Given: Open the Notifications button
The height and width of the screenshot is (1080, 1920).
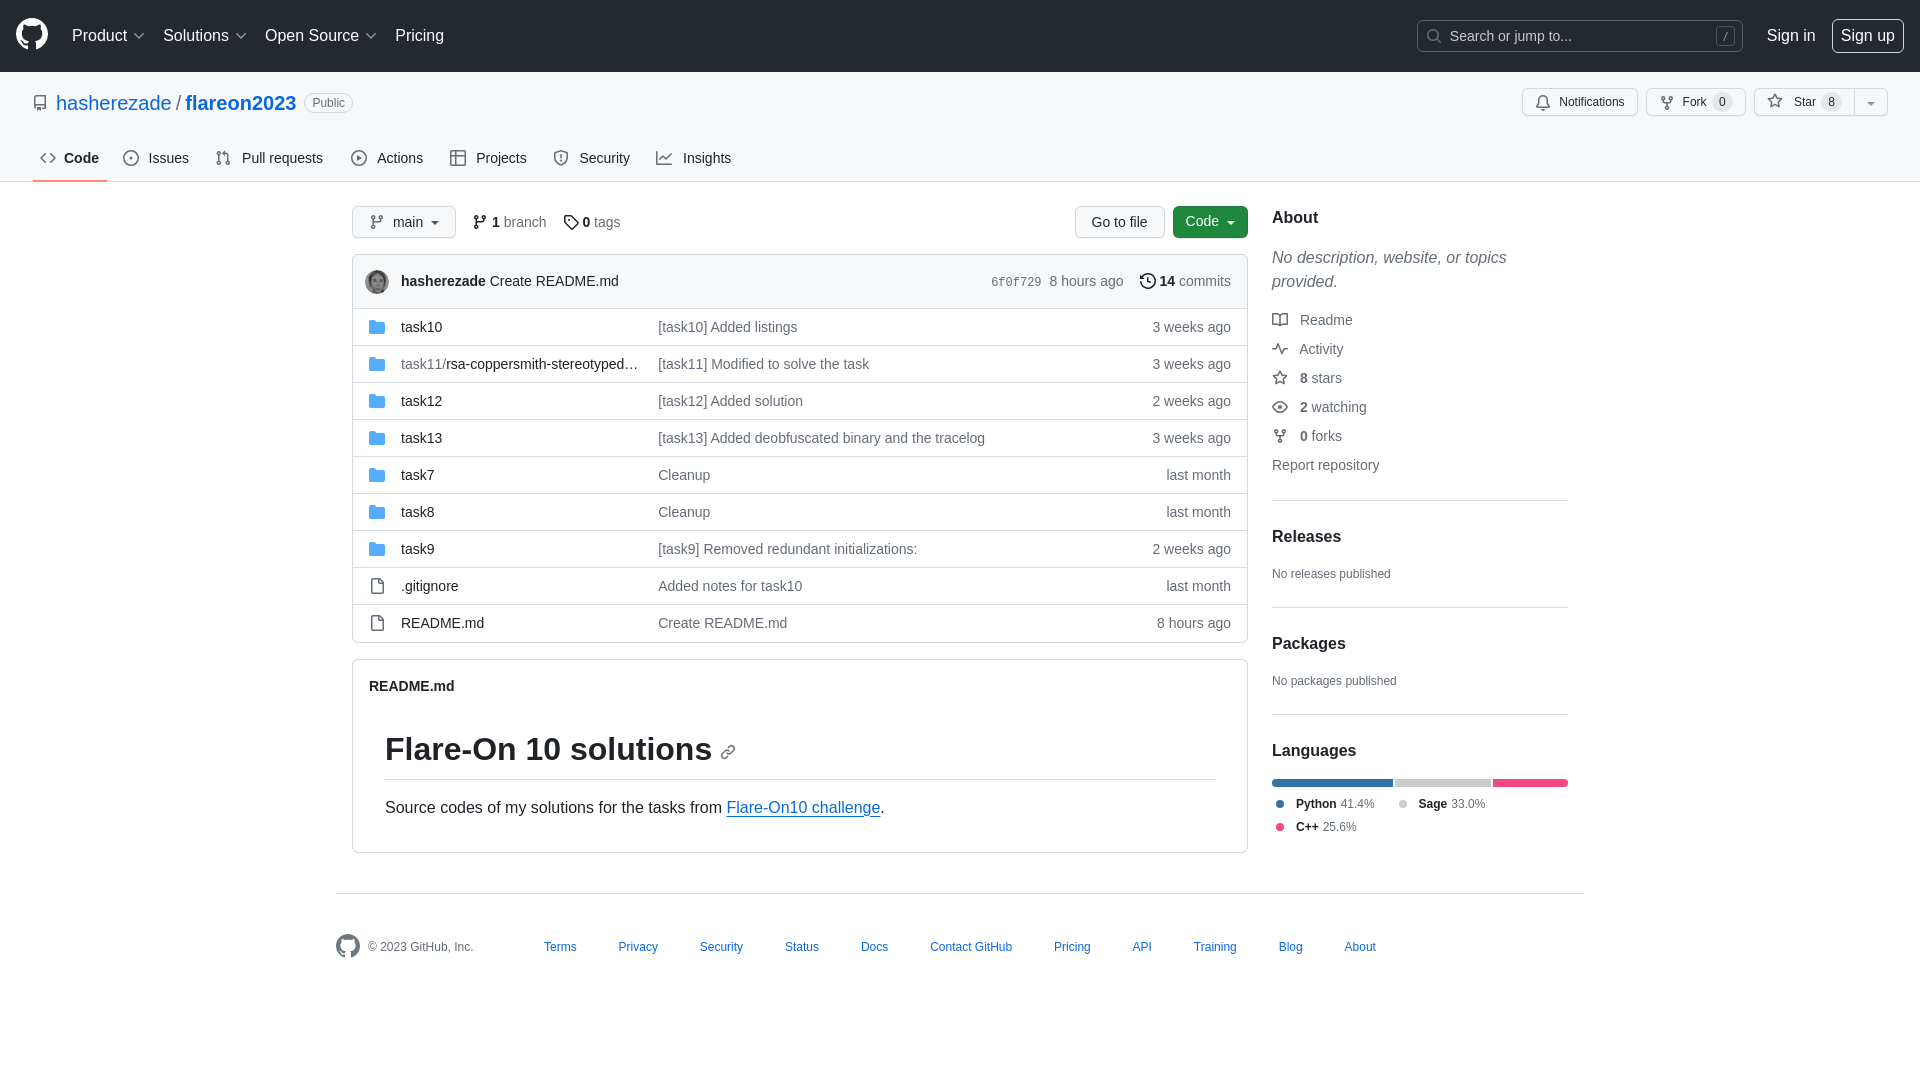Looking at the screenshot, I should click(x=1580, y=102).
